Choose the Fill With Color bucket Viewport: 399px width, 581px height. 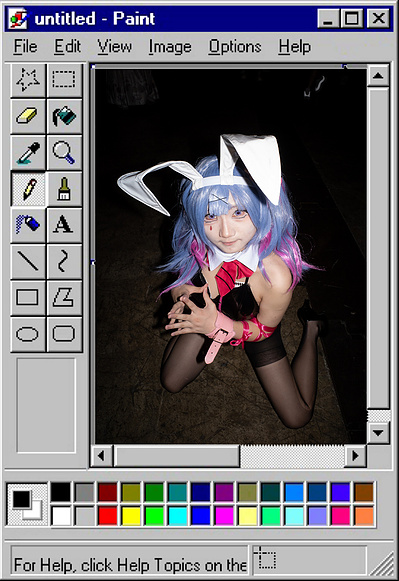pos(64,117)
